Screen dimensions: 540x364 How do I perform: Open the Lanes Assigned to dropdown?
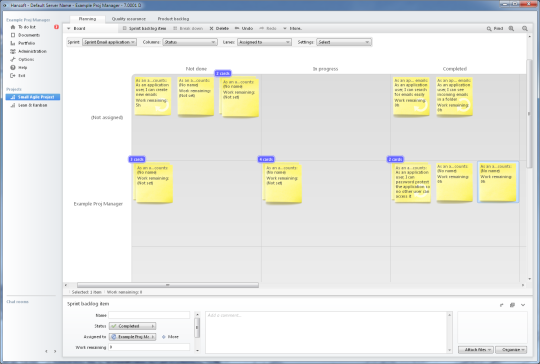(264, 42)
